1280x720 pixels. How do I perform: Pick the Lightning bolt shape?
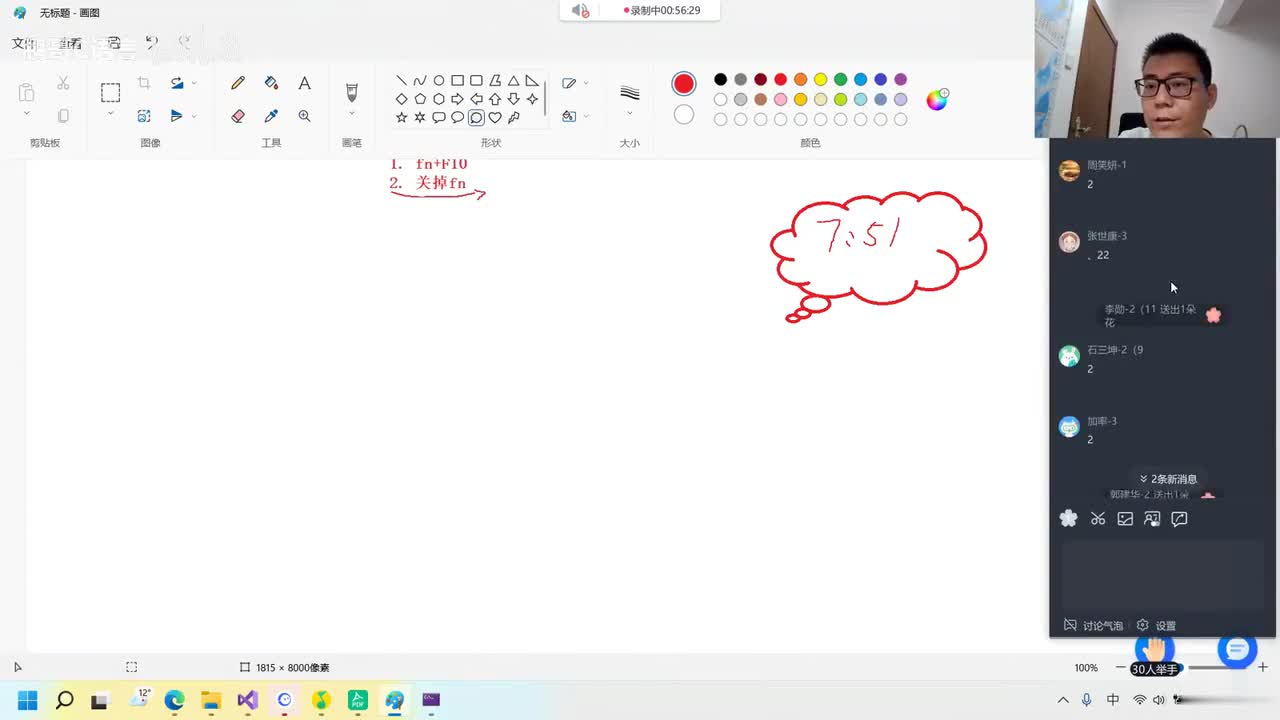513,117
